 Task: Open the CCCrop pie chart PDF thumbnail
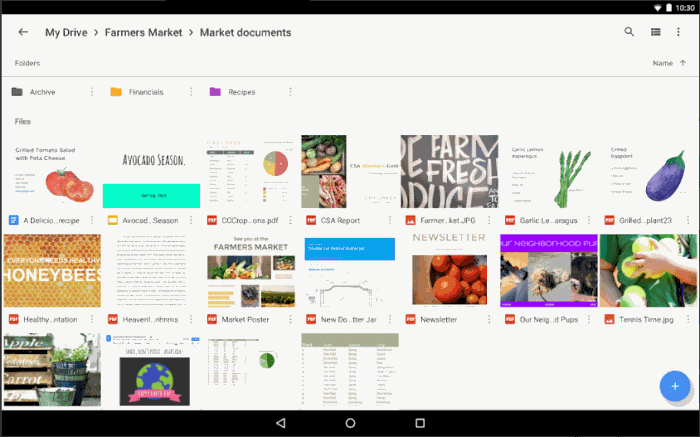[x=250, y=171]
